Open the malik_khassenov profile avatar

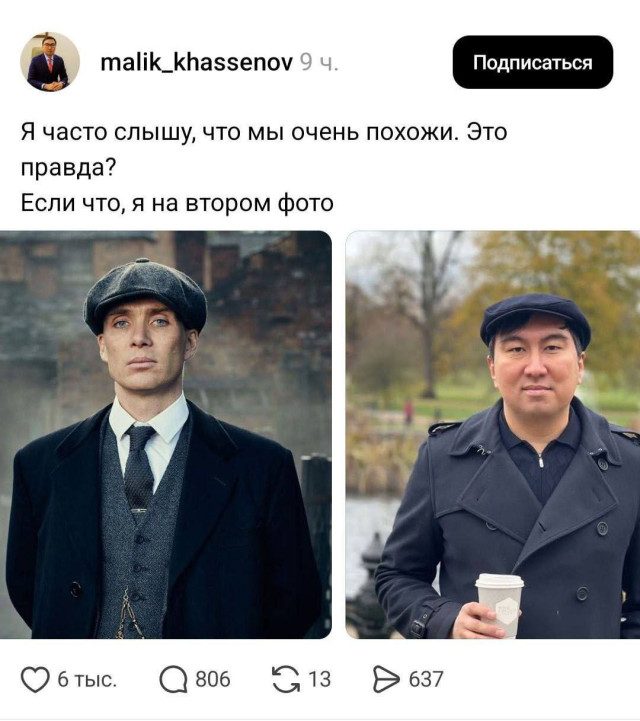pos(50,62)
